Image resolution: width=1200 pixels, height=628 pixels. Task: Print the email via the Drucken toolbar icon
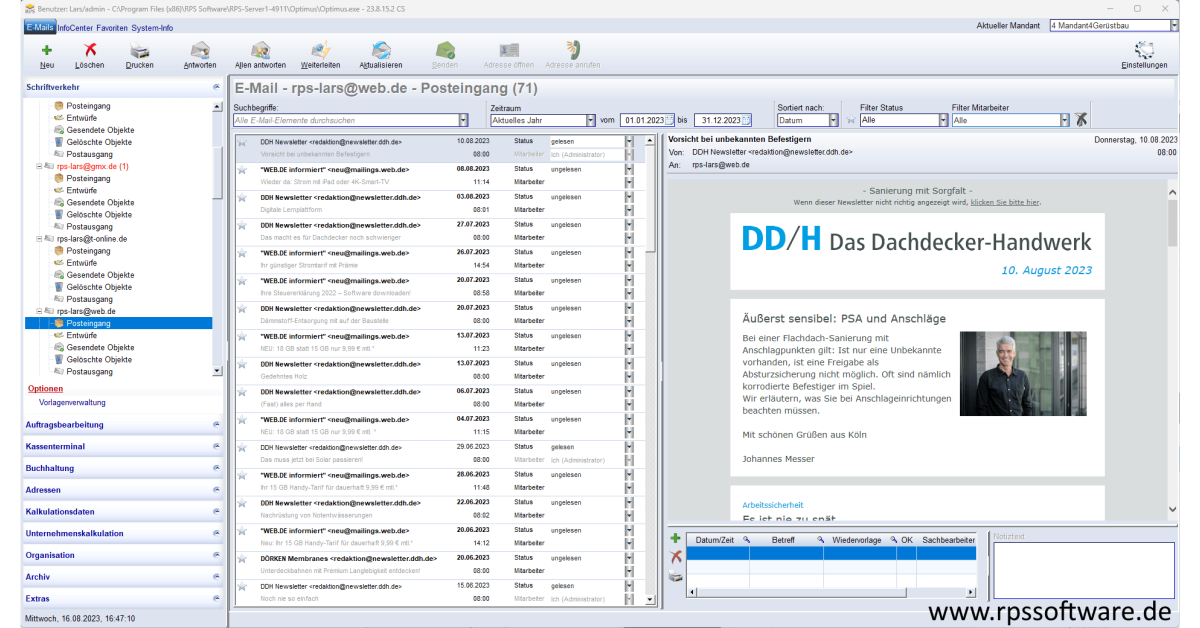click(140, 50)
